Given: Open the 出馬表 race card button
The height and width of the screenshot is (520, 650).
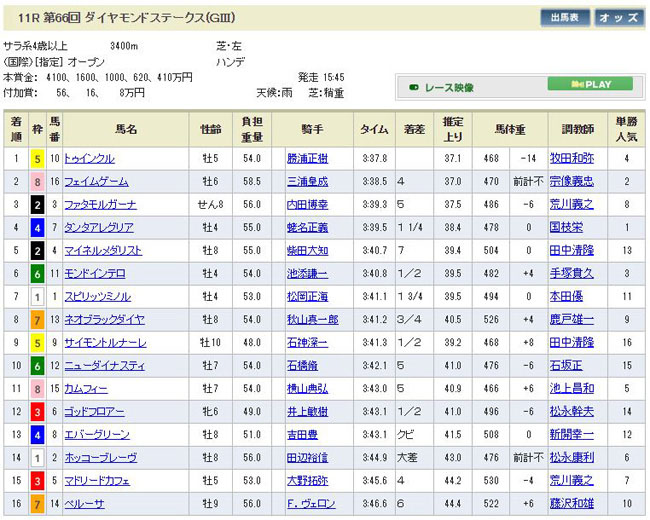Looking at the screenshot, I should [565, 18].
